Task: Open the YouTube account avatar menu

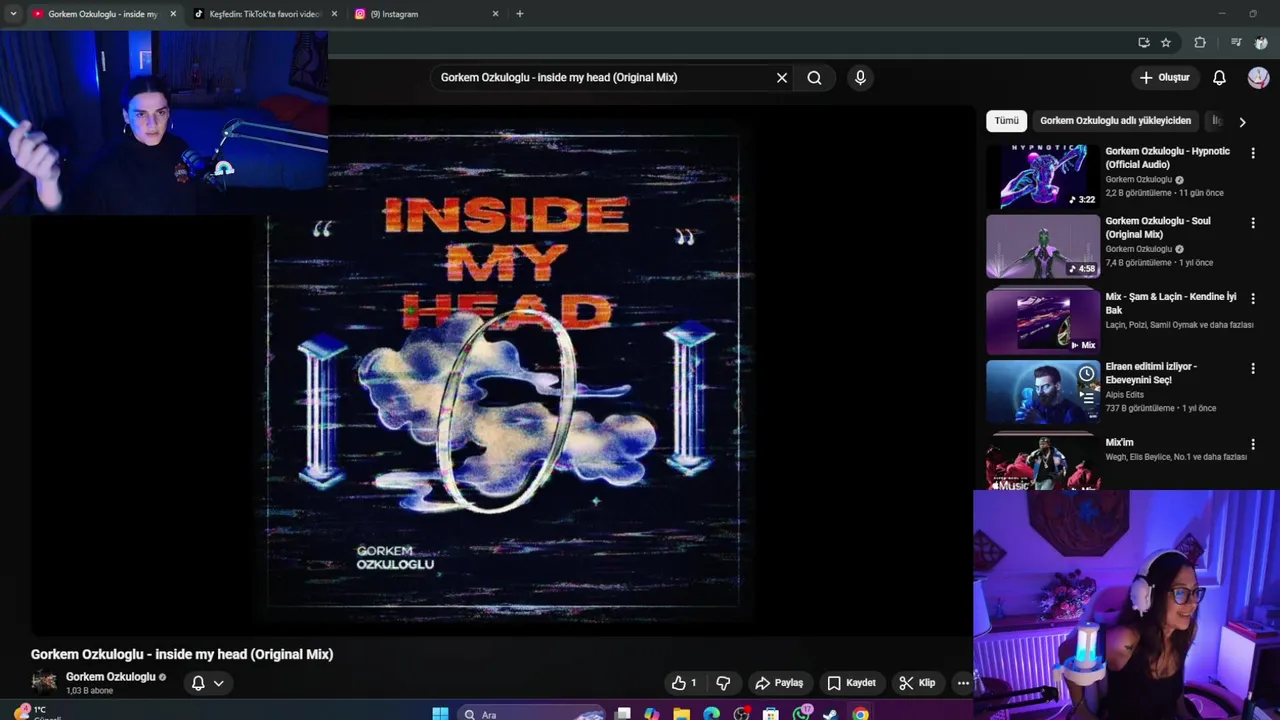Action: coord(1258,78)
